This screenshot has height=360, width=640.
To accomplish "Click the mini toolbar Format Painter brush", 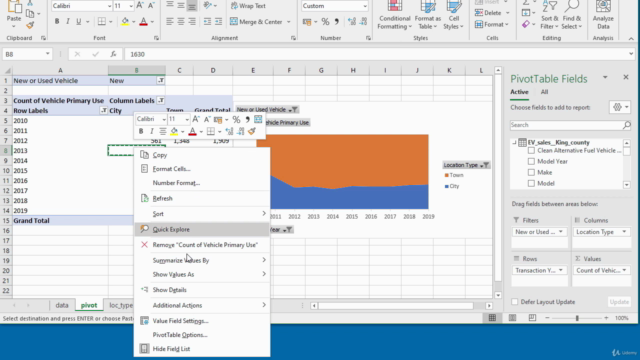I will point(252,131).
